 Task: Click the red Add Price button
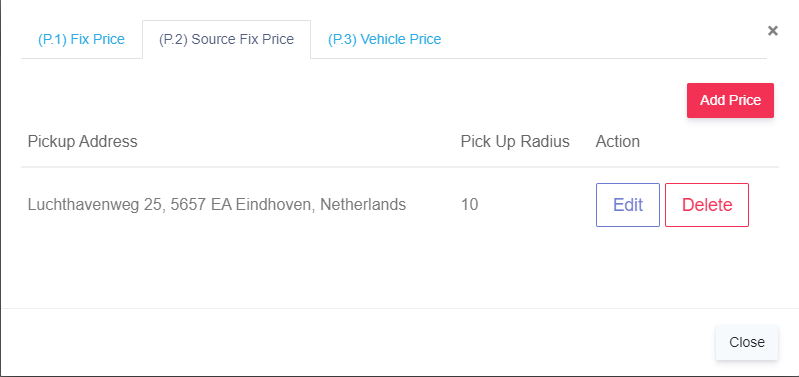pyautogui.click(x=730, y=100)
